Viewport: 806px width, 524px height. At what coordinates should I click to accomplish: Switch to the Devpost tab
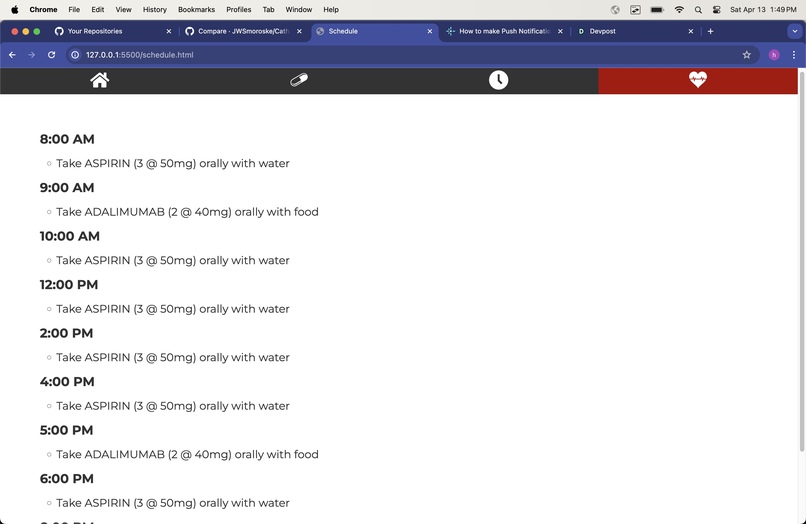point(635,31)
